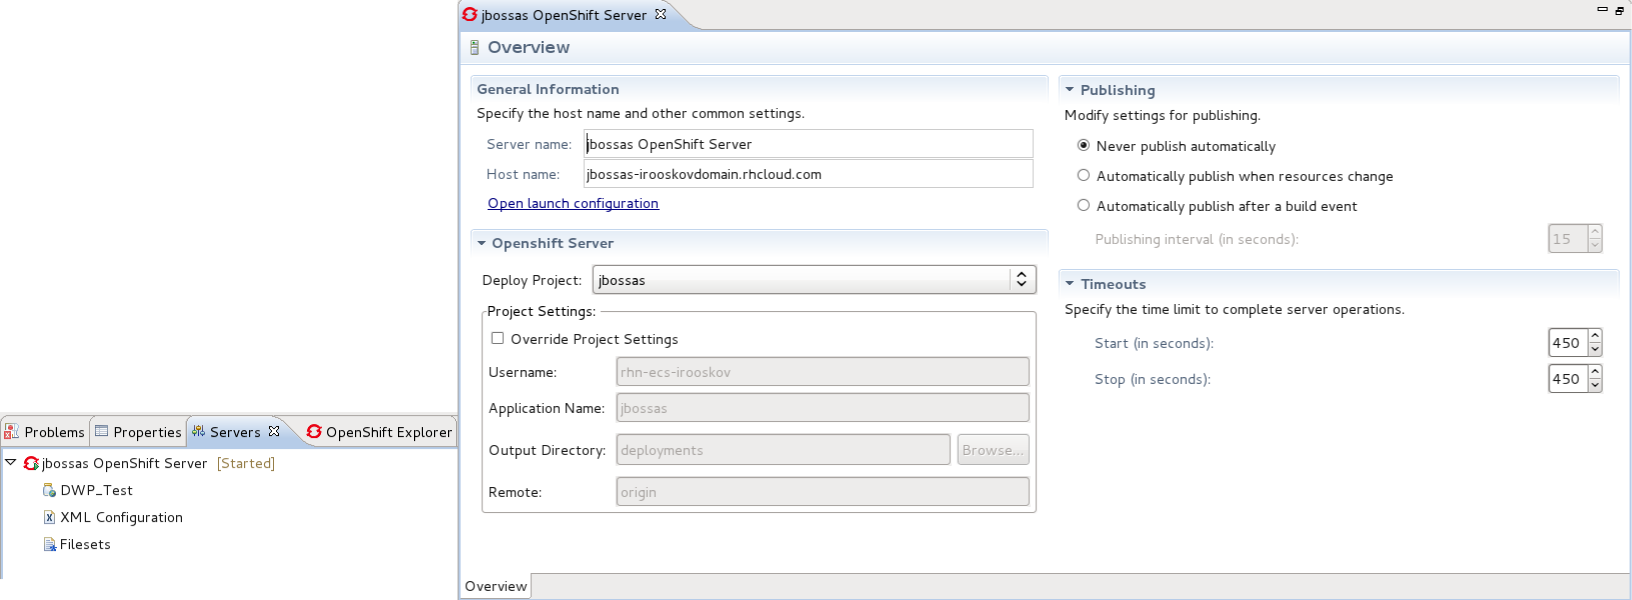The height and width of the screenshot is (600, 1632).
Task: Click into the Server name field
Action: 808,144
